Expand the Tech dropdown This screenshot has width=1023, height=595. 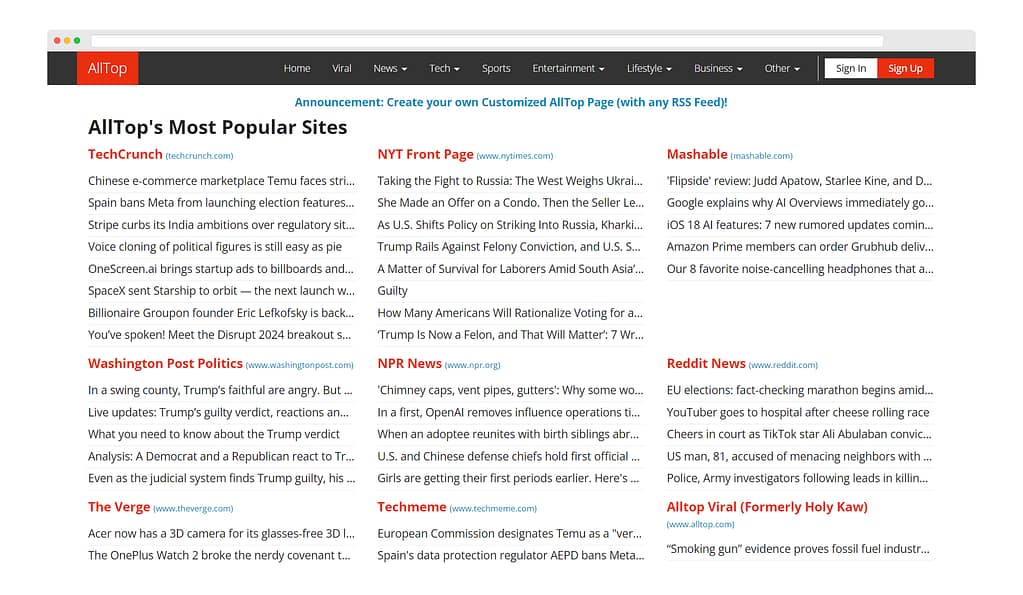[443, 68]
